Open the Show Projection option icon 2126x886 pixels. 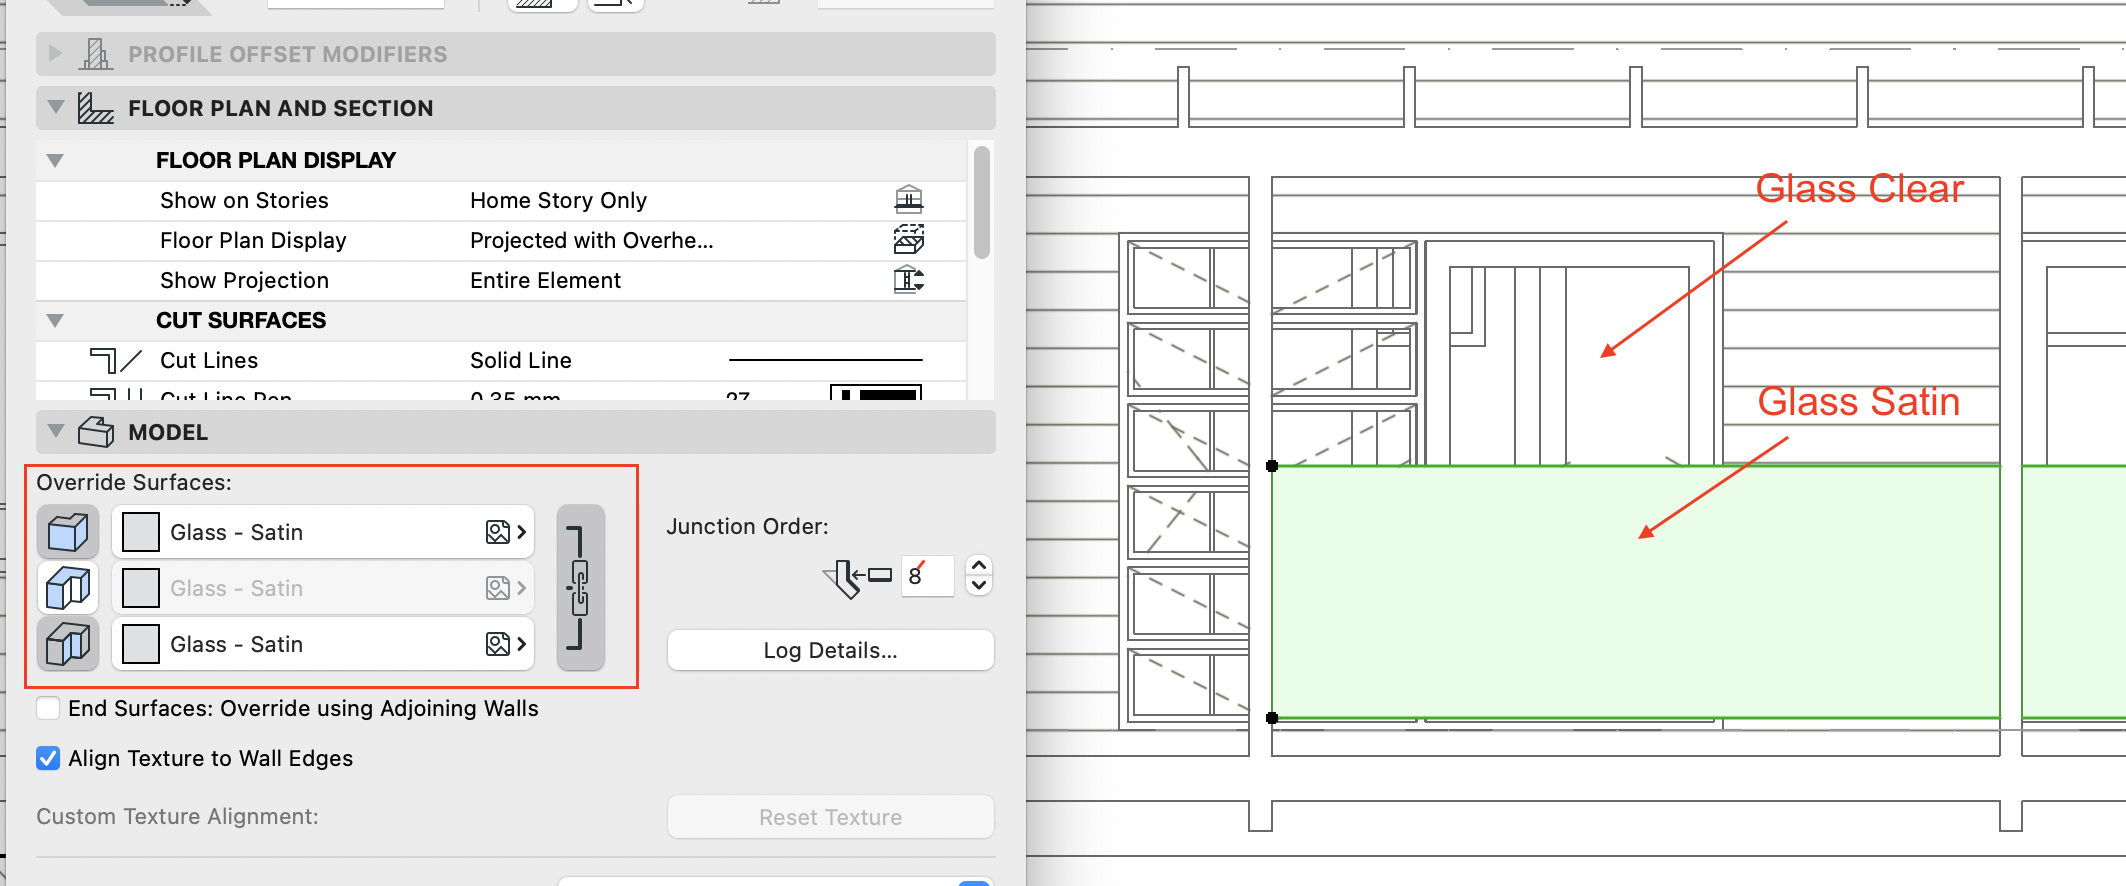(x=908, y=280)
